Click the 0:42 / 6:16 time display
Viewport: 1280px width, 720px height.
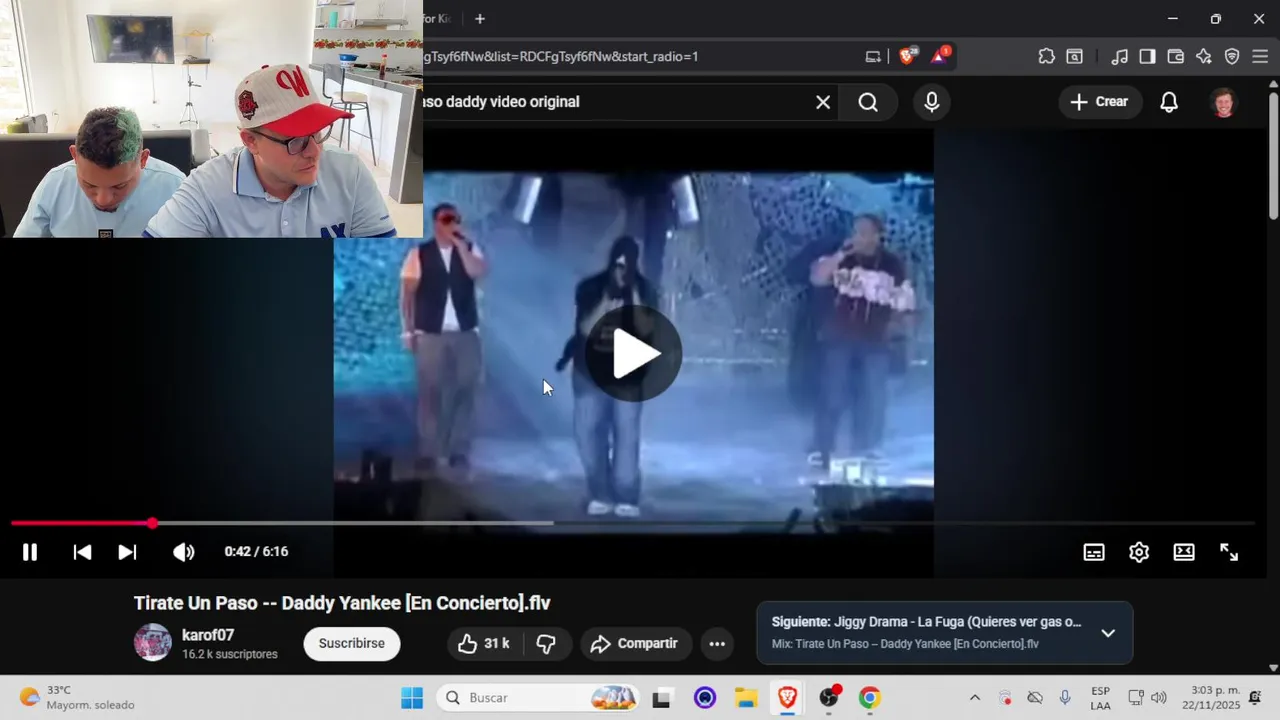coord(256,552)
